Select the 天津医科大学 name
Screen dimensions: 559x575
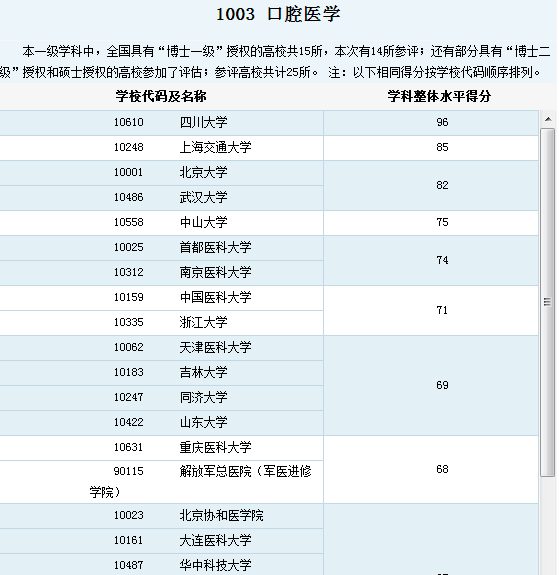(216, 347)
